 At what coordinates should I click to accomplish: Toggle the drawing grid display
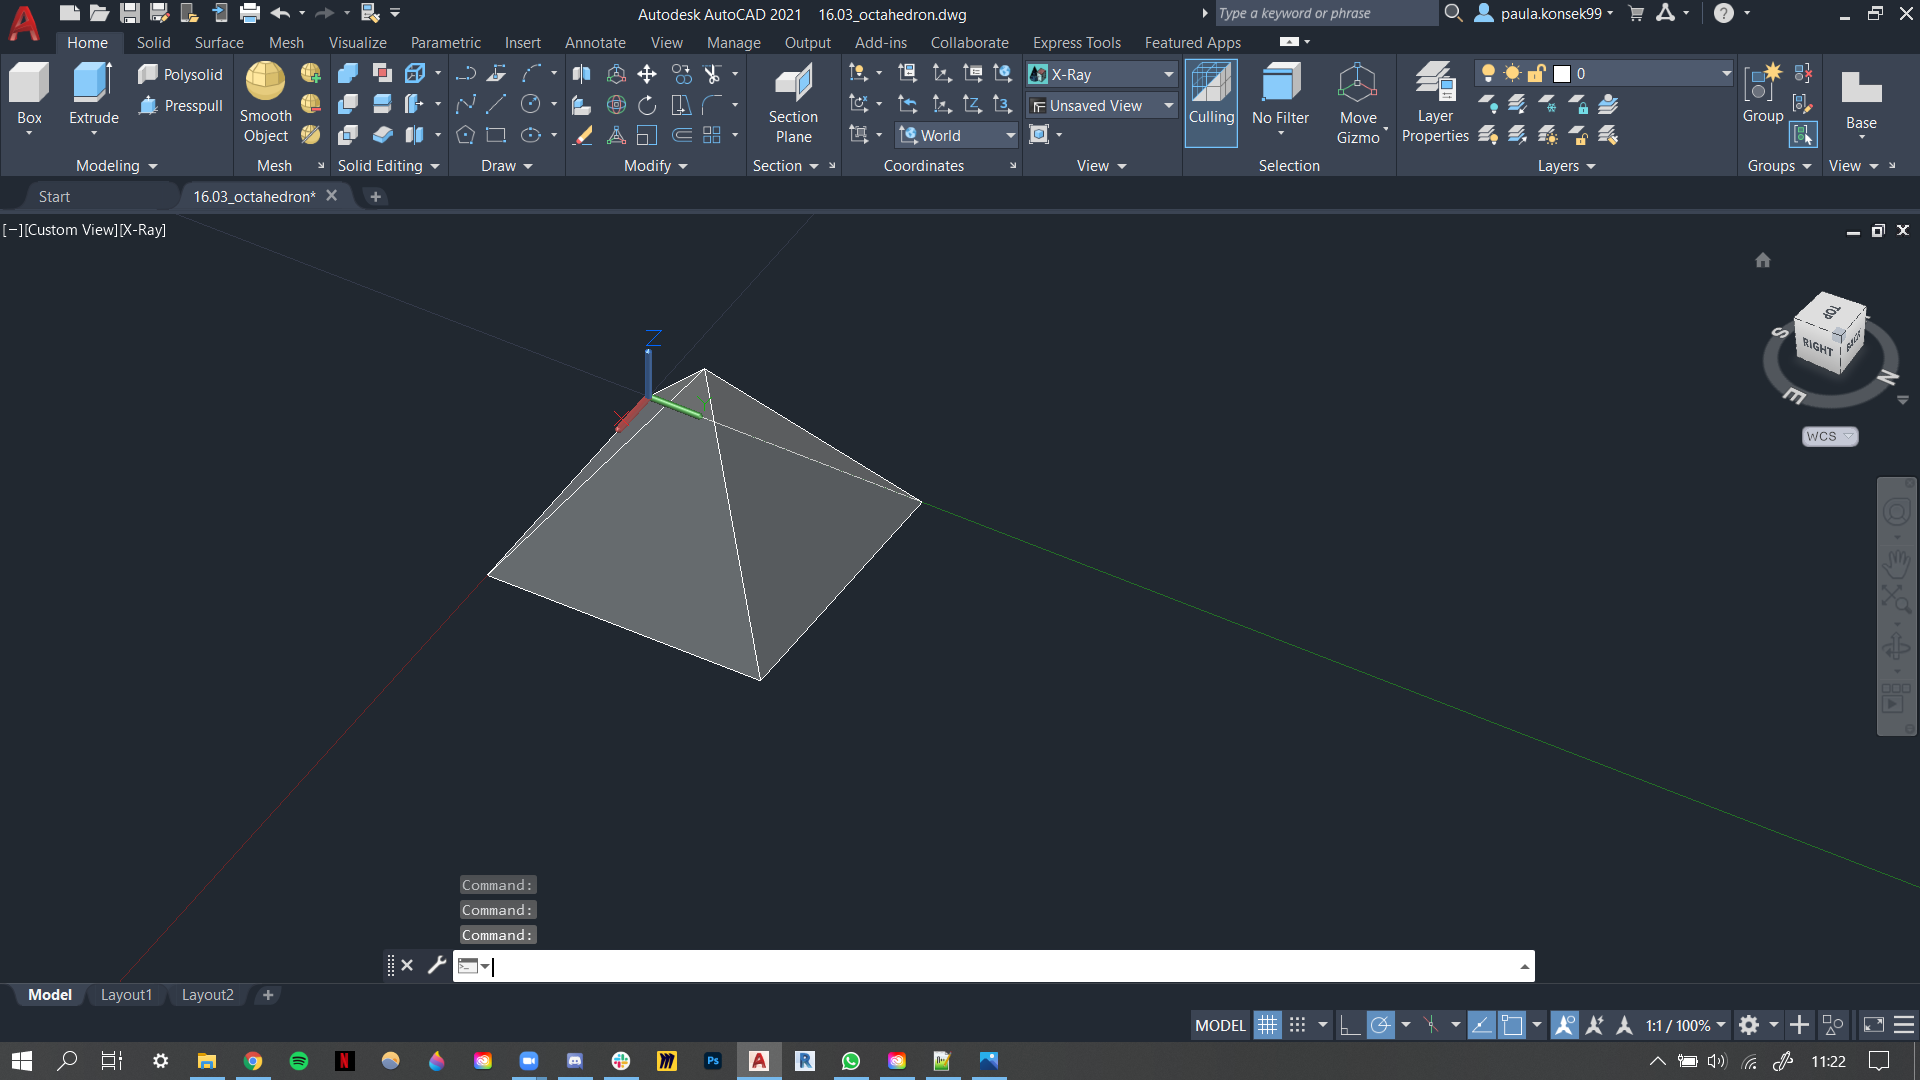[1267, 1025]
